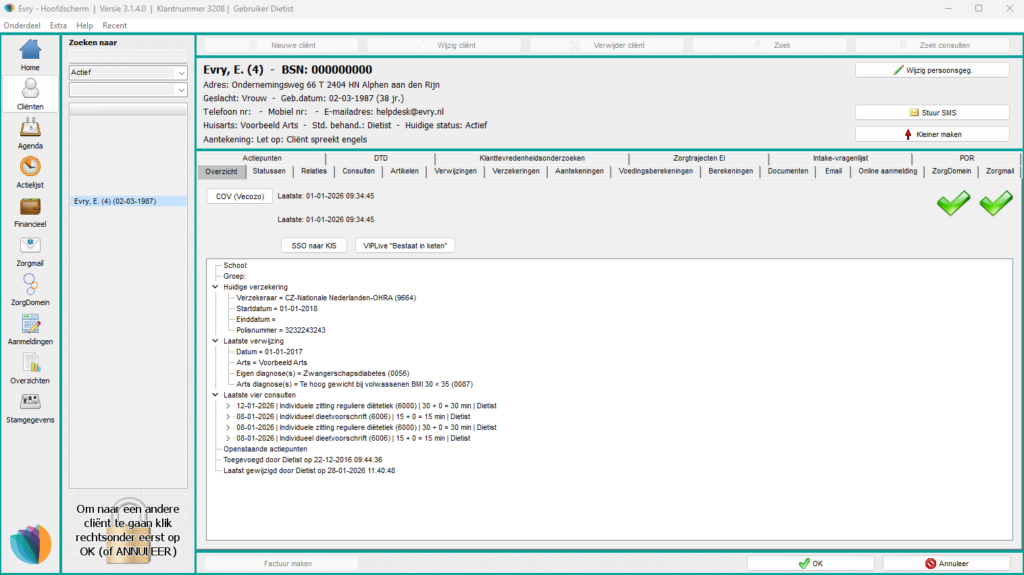
Task: Expand last 08-01-2026 dieetvoorschrift row
Action: click(228, 438)
